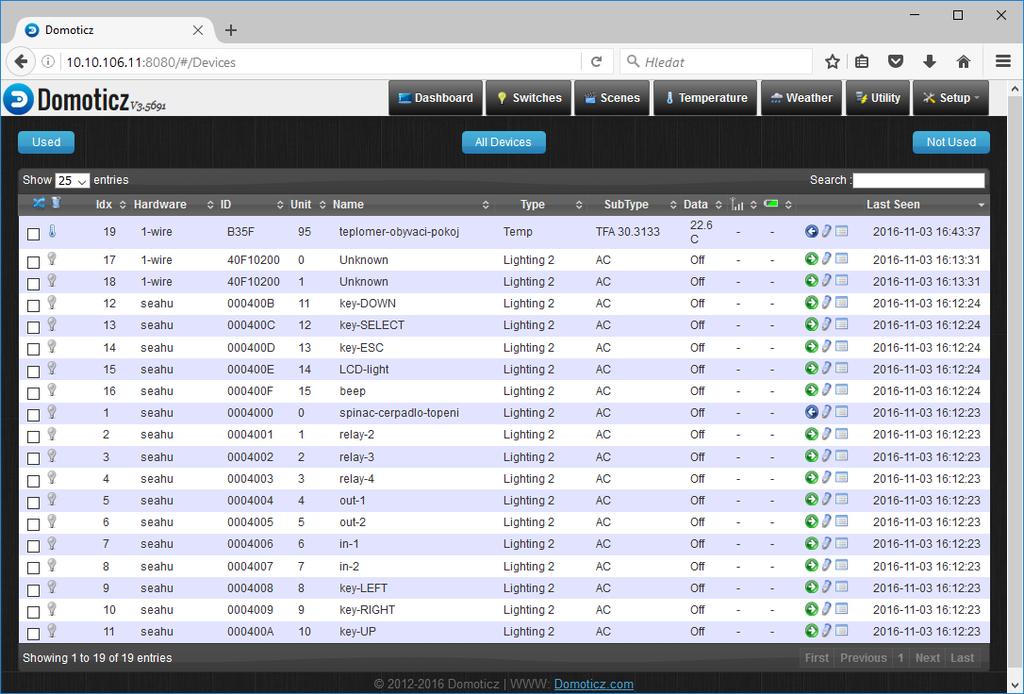
Task: Click rename pencil icon for out-2
Action: click(826, 522)
